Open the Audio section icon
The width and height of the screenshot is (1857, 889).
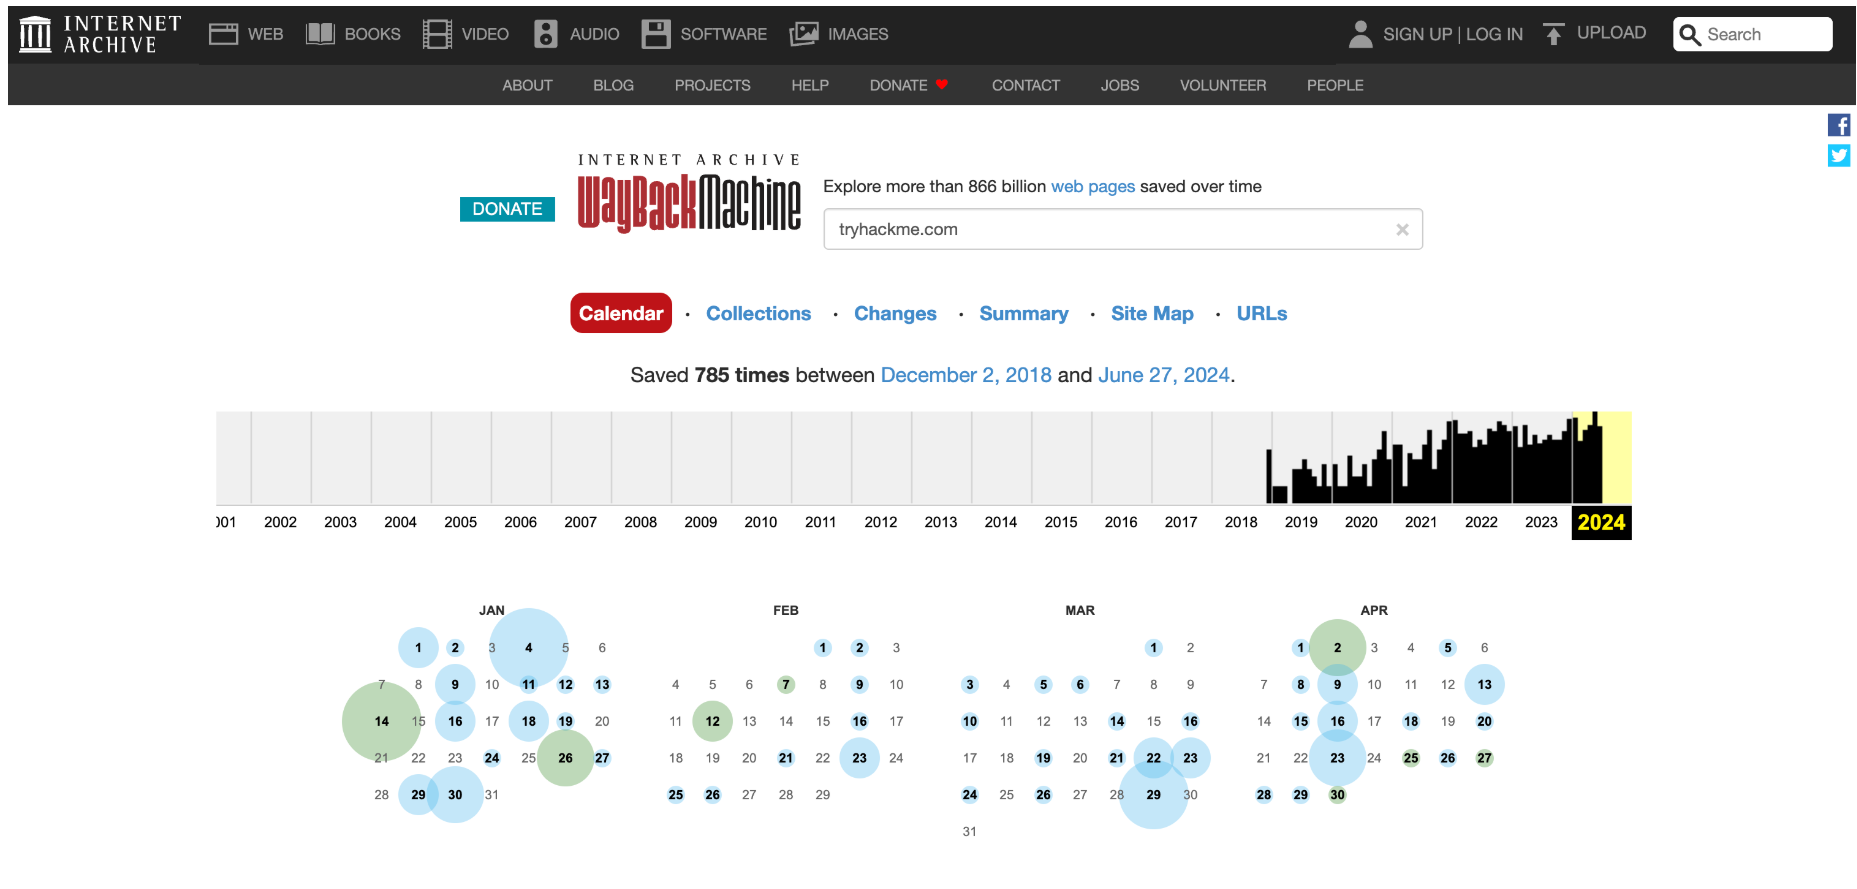tap(545, 34)
